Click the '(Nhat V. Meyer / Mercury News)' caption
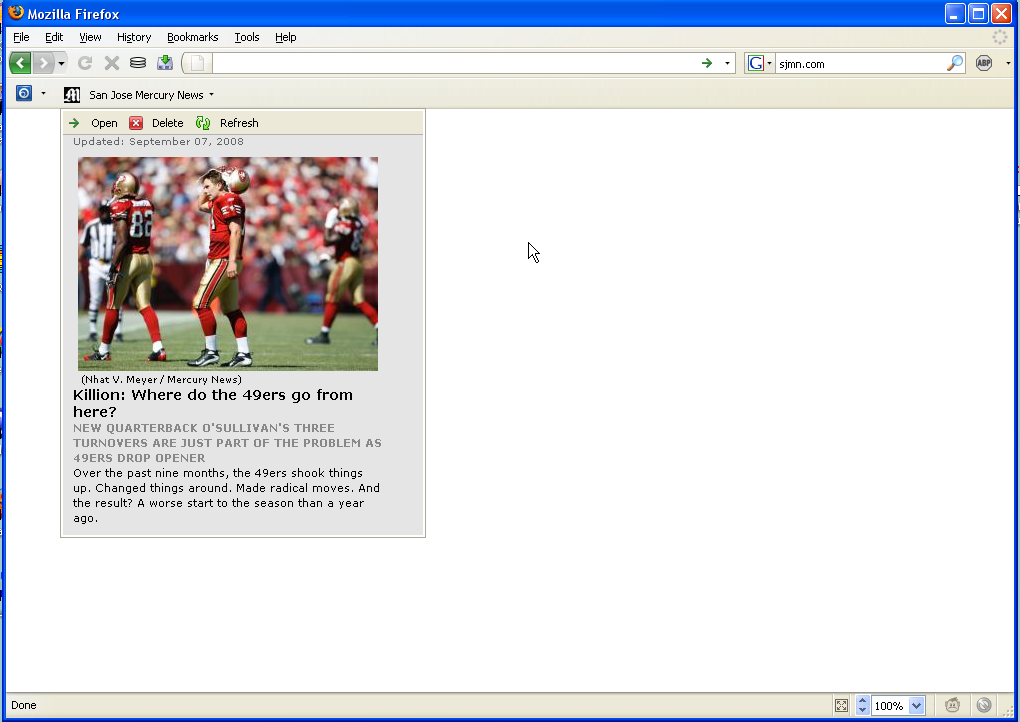The width and height of the screenshot is (1020, 722). click(161, 379)
